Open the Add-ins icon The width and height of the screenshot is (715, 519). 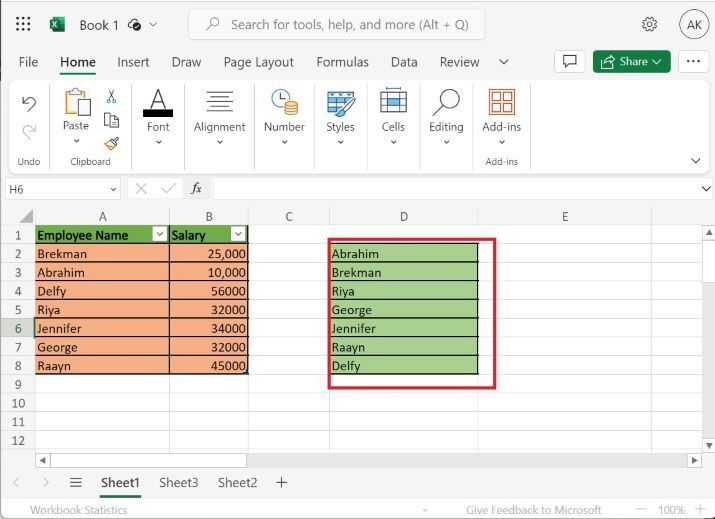[502, 101]
